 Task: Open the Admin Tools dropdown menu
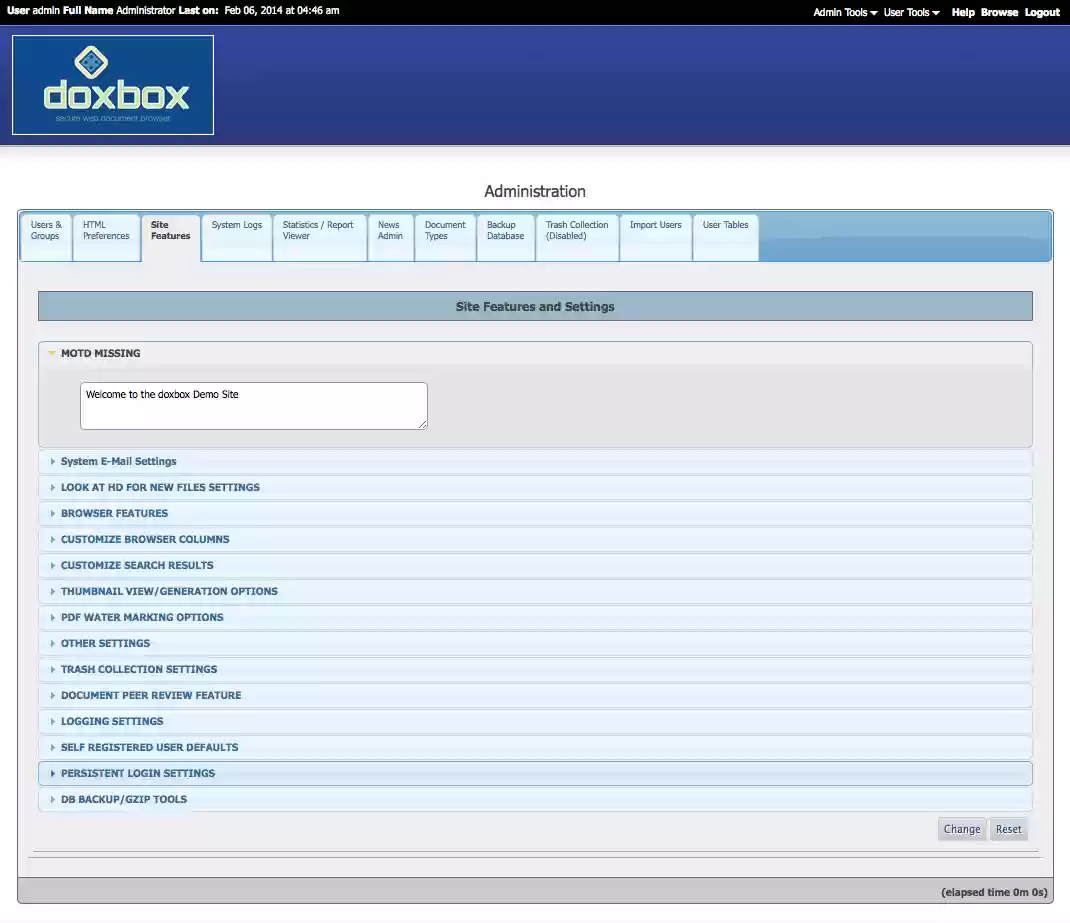tap(843, 12)
